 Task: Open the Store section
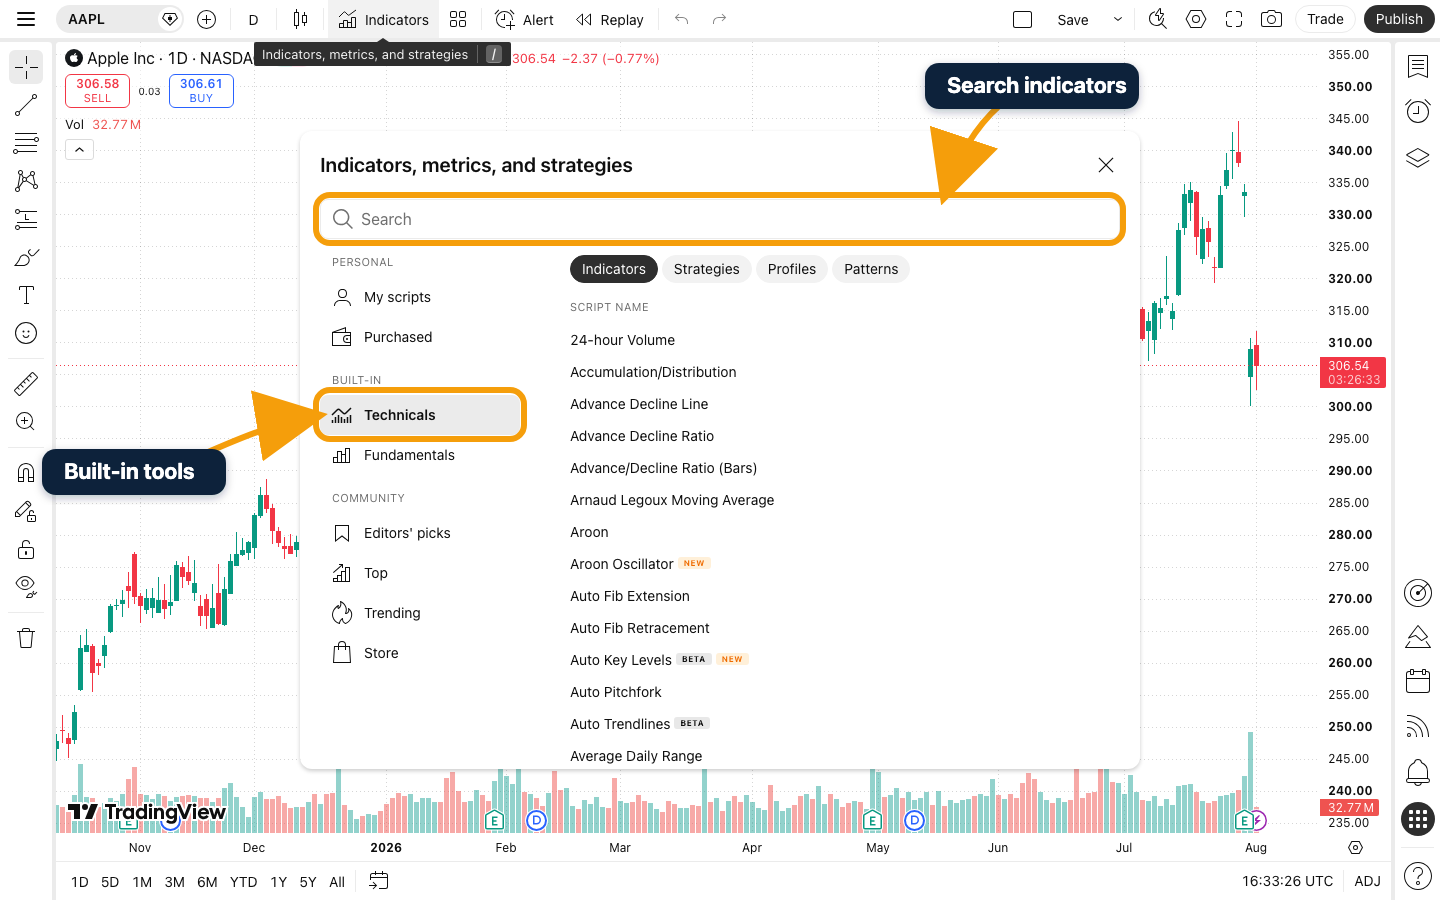click(x=420, y=653)
